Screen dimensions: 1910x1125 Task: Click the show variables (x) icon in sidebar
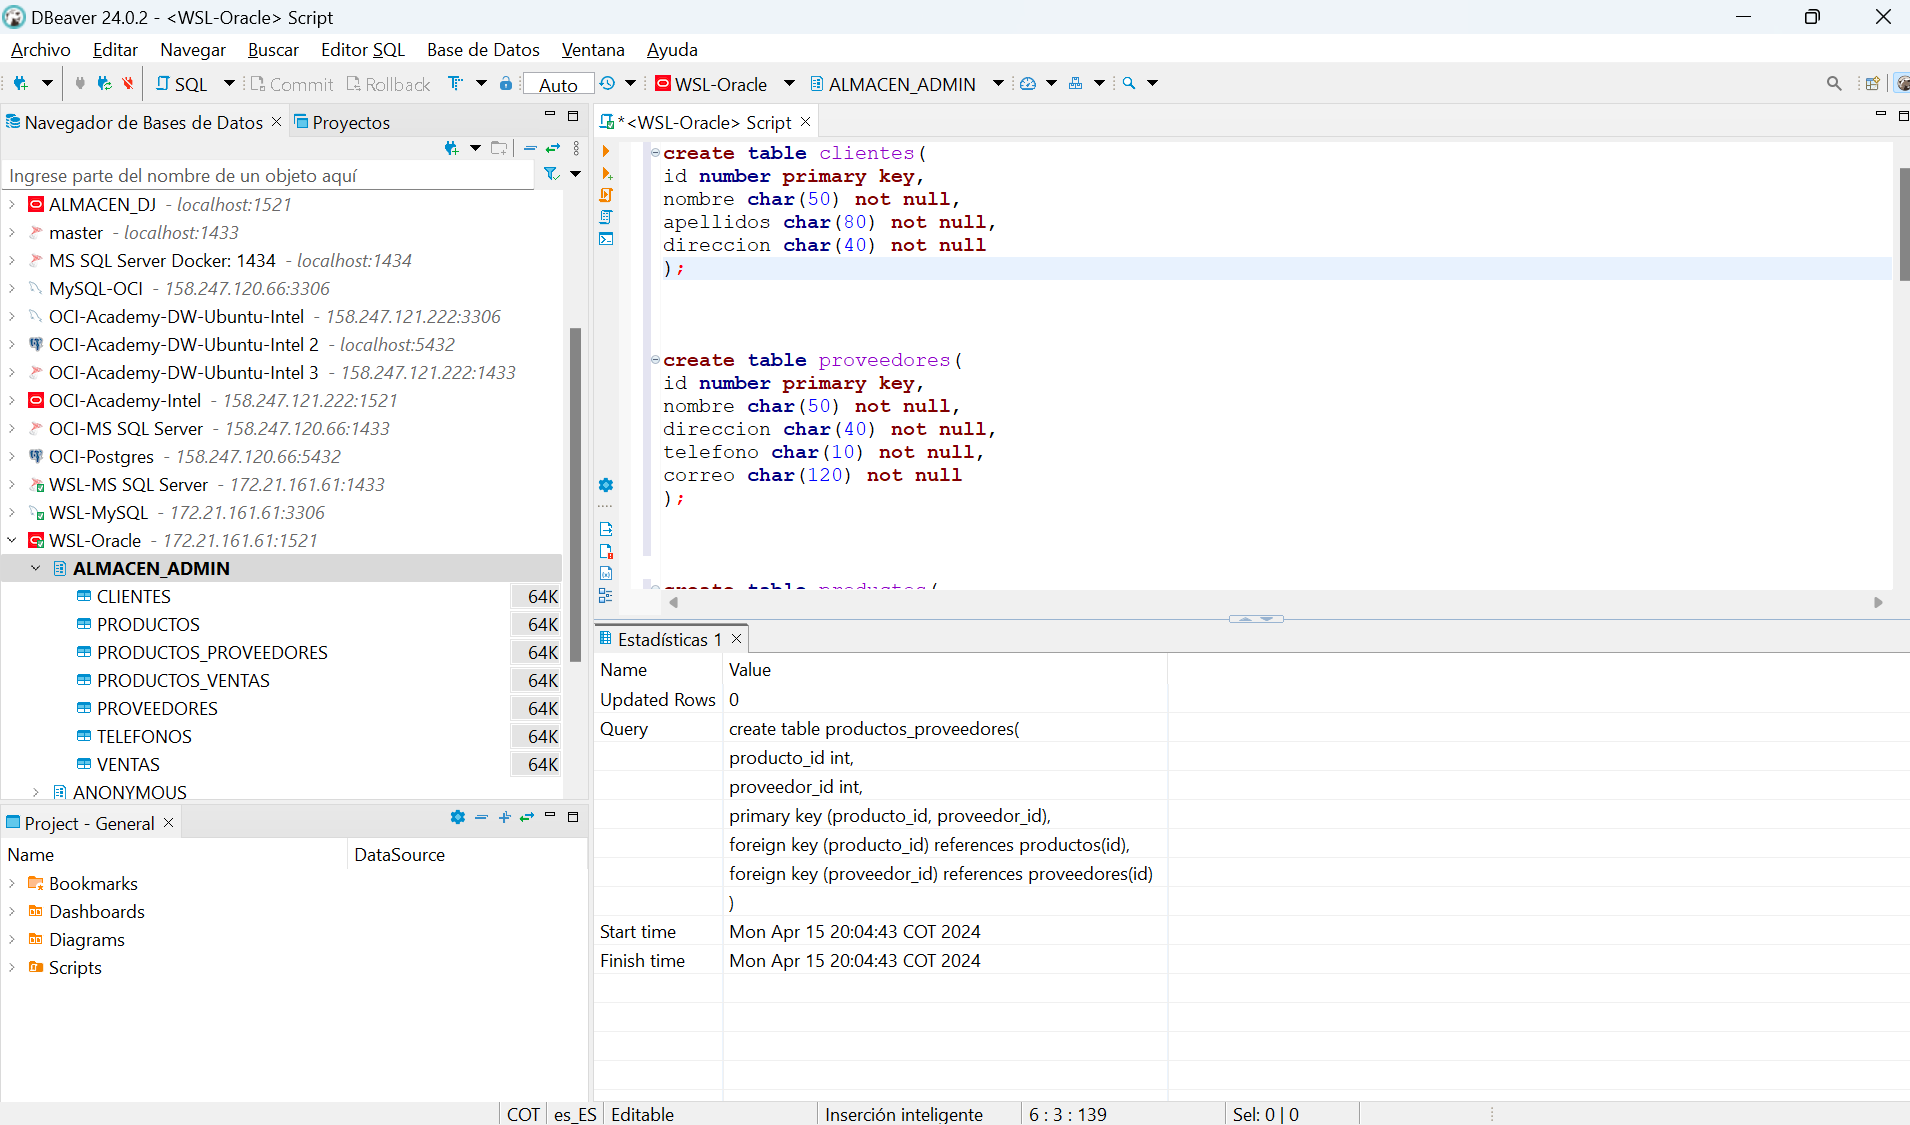pyautogui.click(x=606, y=573)
